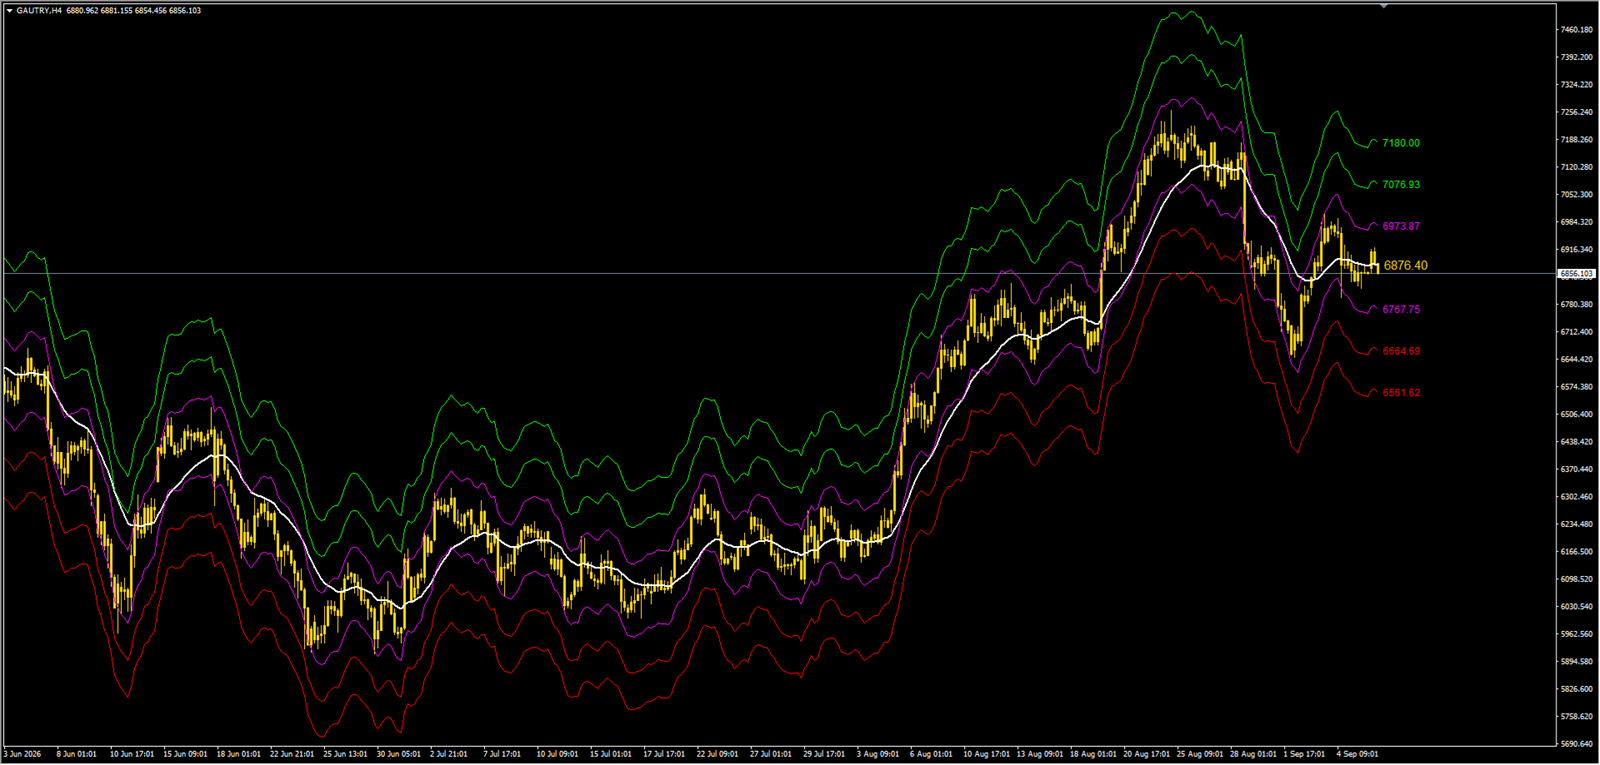
Task: Click the upper green band label 7180.00
Action: (x=1401, y=143)
